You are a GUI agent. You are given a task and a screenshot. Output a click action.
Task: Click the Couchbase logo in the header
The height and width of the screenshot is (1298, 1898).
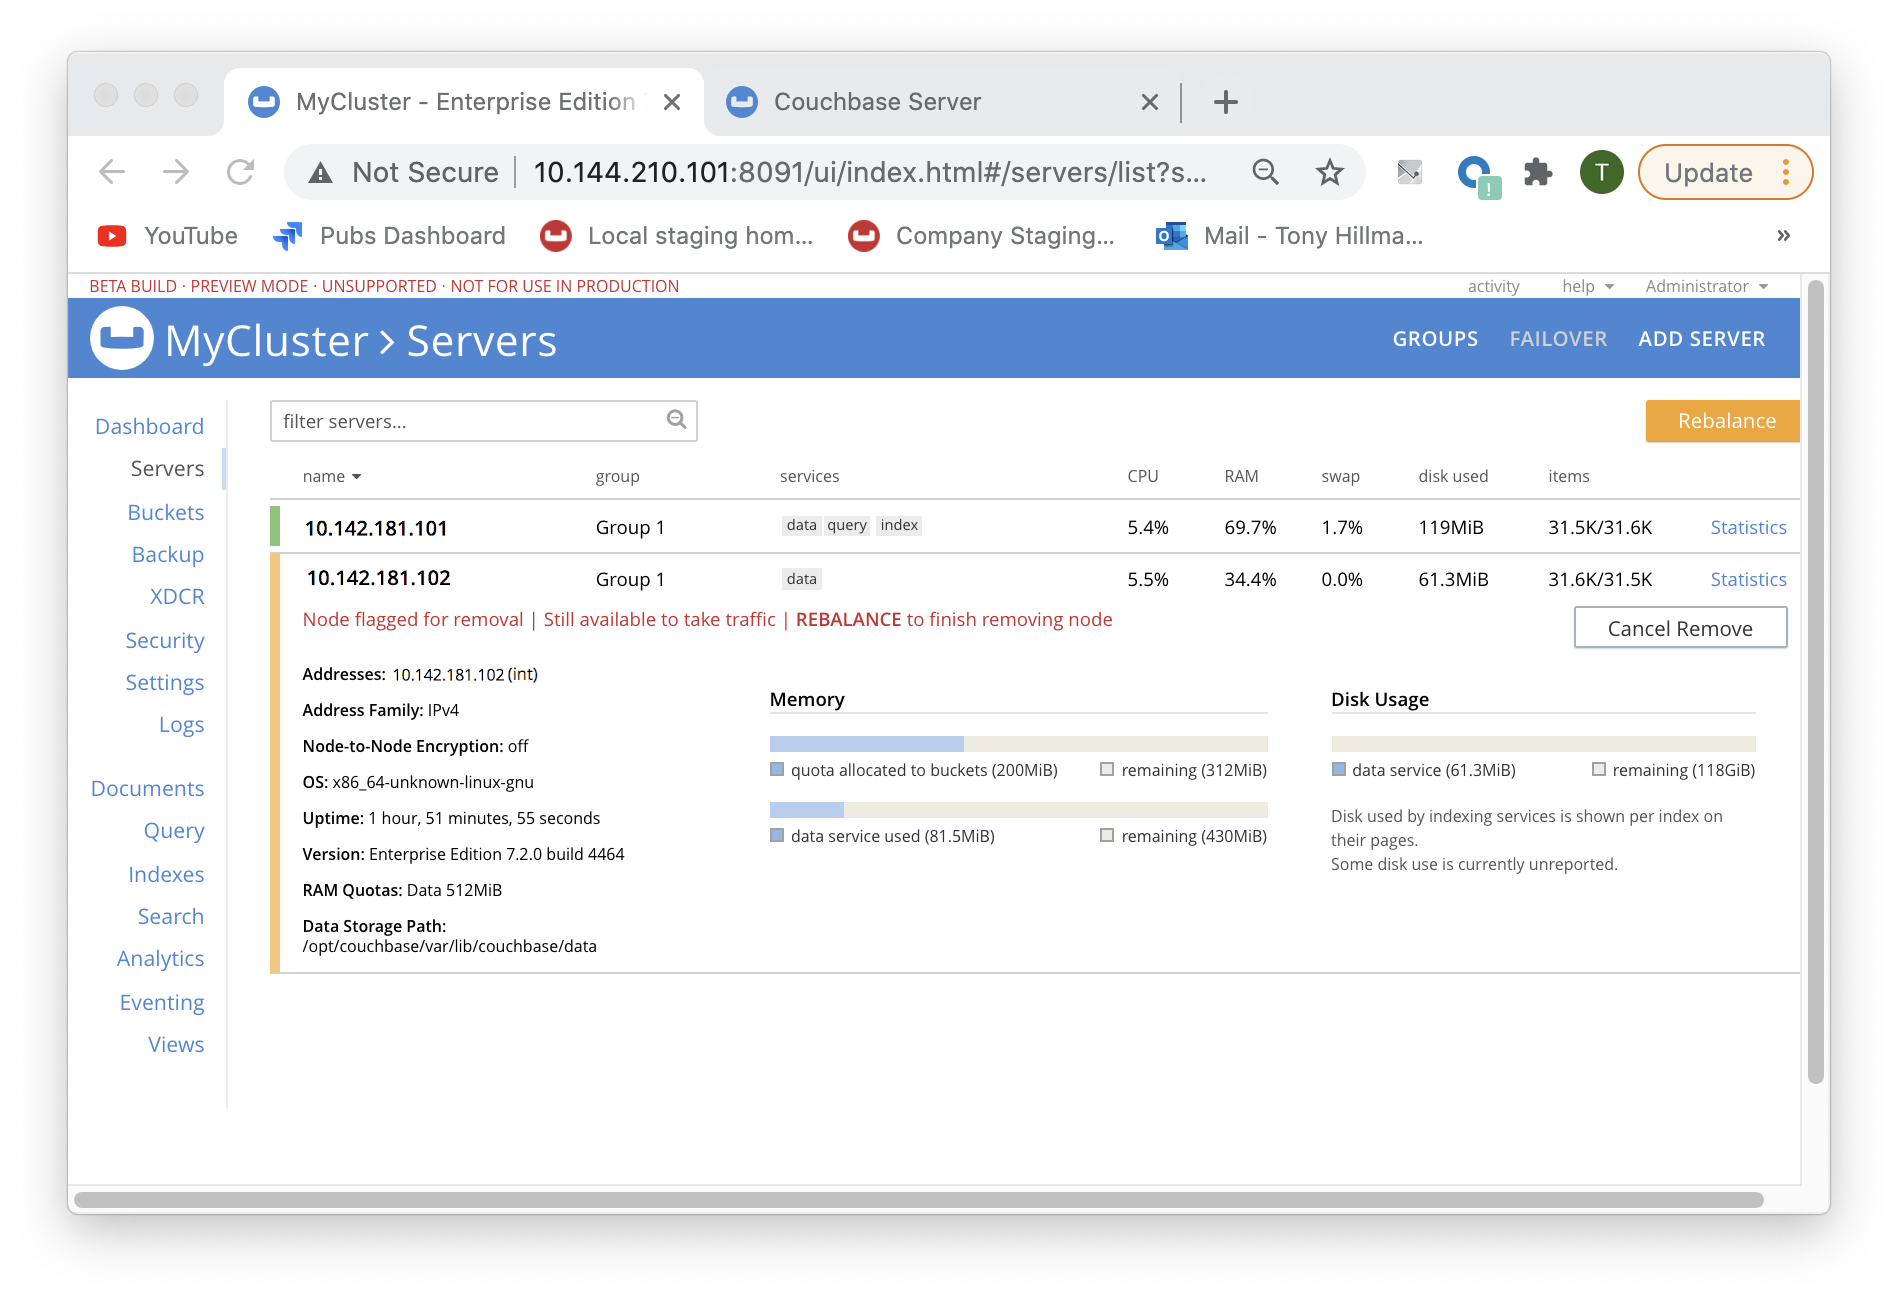pyautogui.click(x=121, y=339)
